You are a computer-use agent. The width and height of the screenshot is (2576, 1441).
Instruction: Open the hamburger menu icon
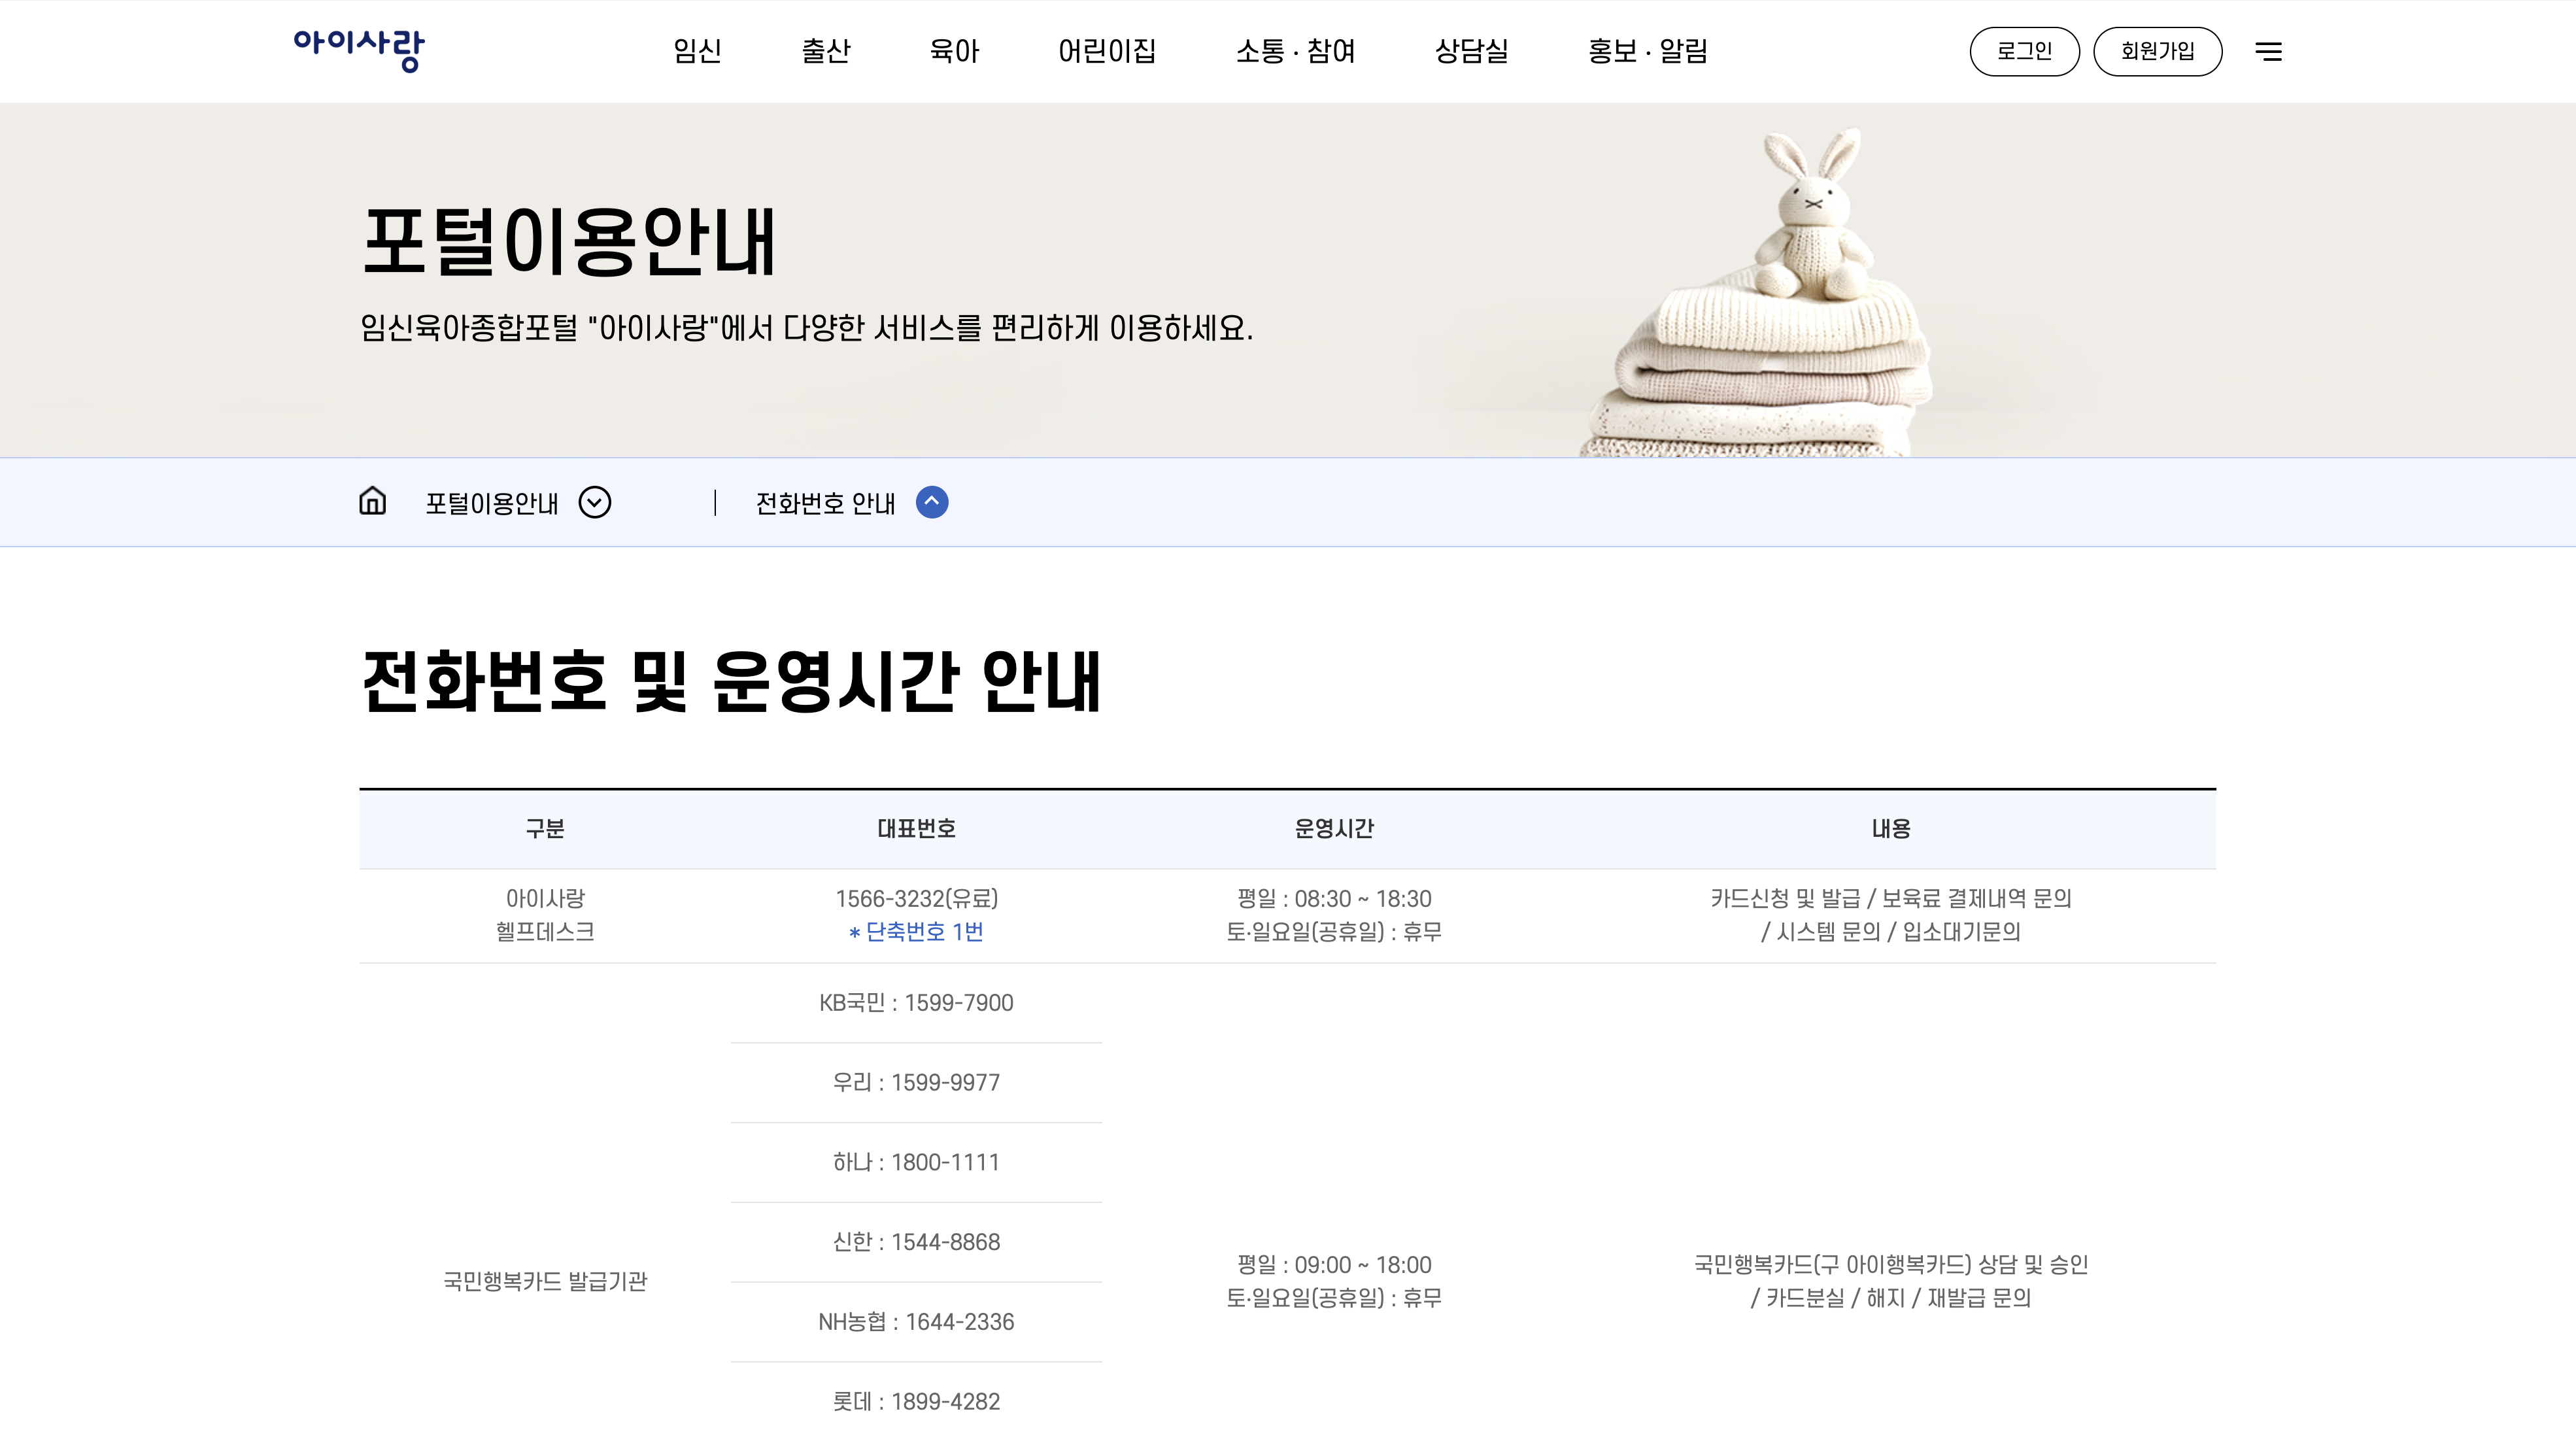point(2268,51)
